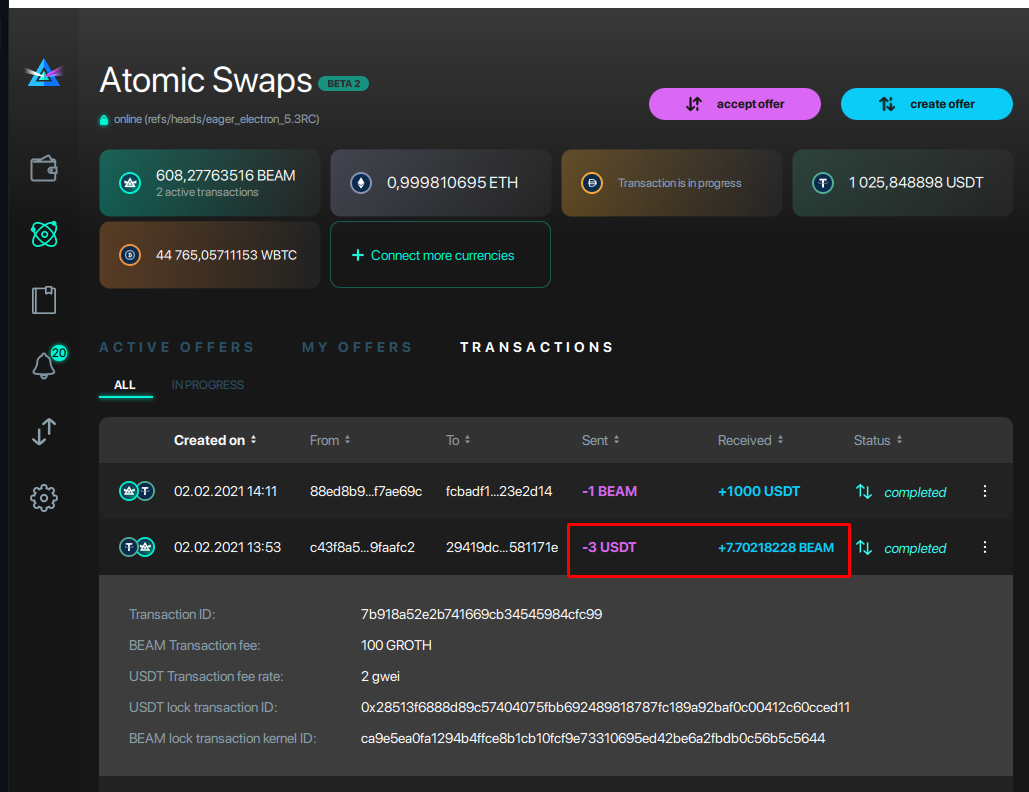1029x792 pixels.
Task: Click Connect more currencies
Action: tap(440, 254)
